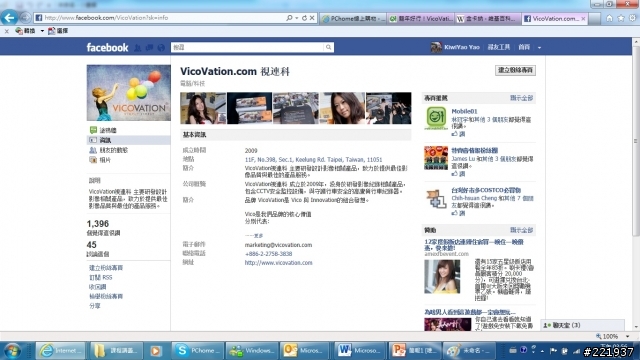Open the chat bar showing (3)
This screenshot has height=360, width=640.
click(x=582, y=325)
